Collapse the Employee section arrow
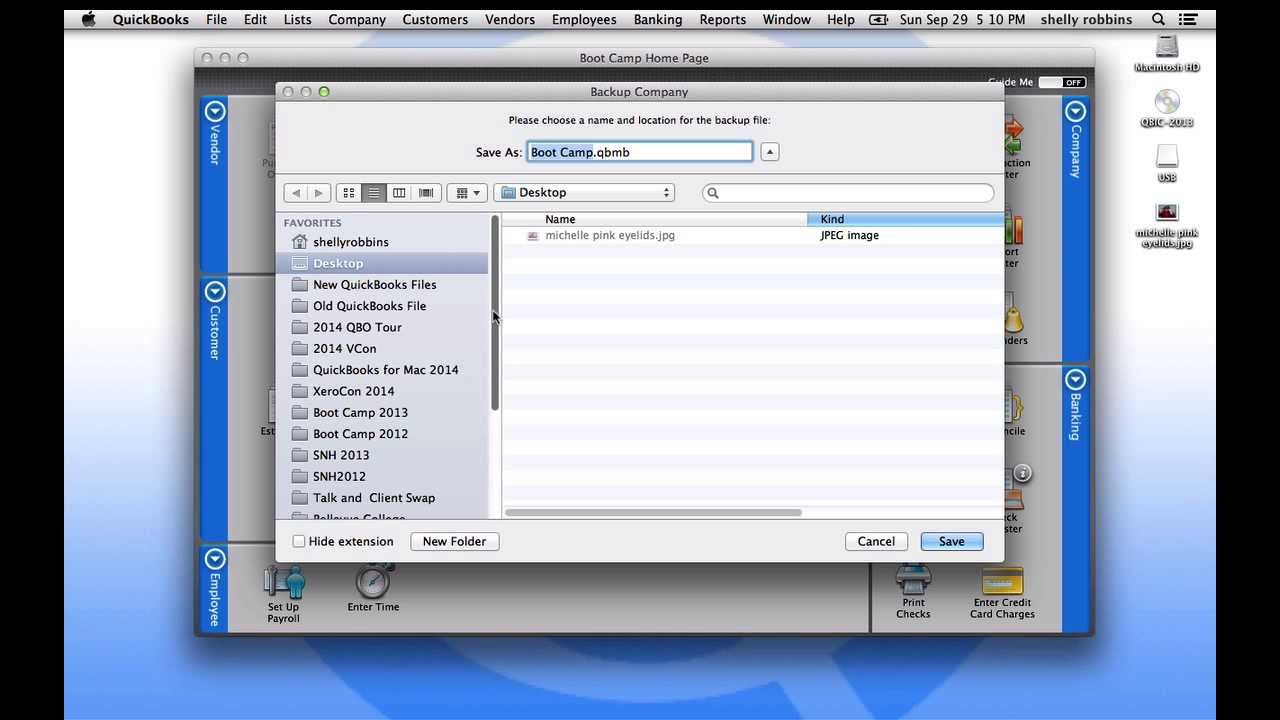 pyautogui.click(x=214, y=559)
